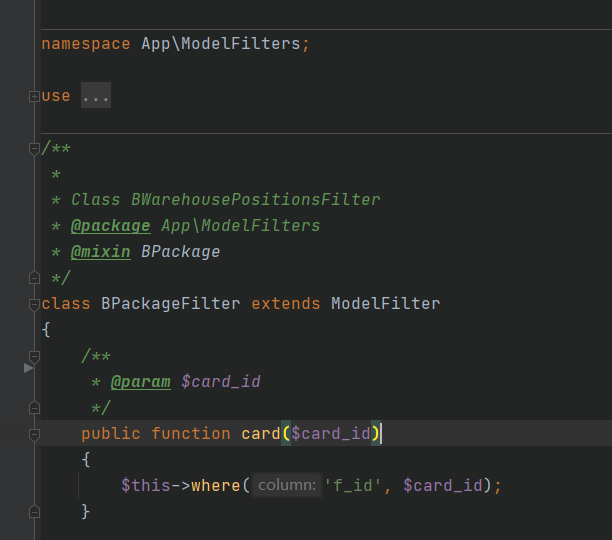Click the string 'f_id'

tap(352, 485)
